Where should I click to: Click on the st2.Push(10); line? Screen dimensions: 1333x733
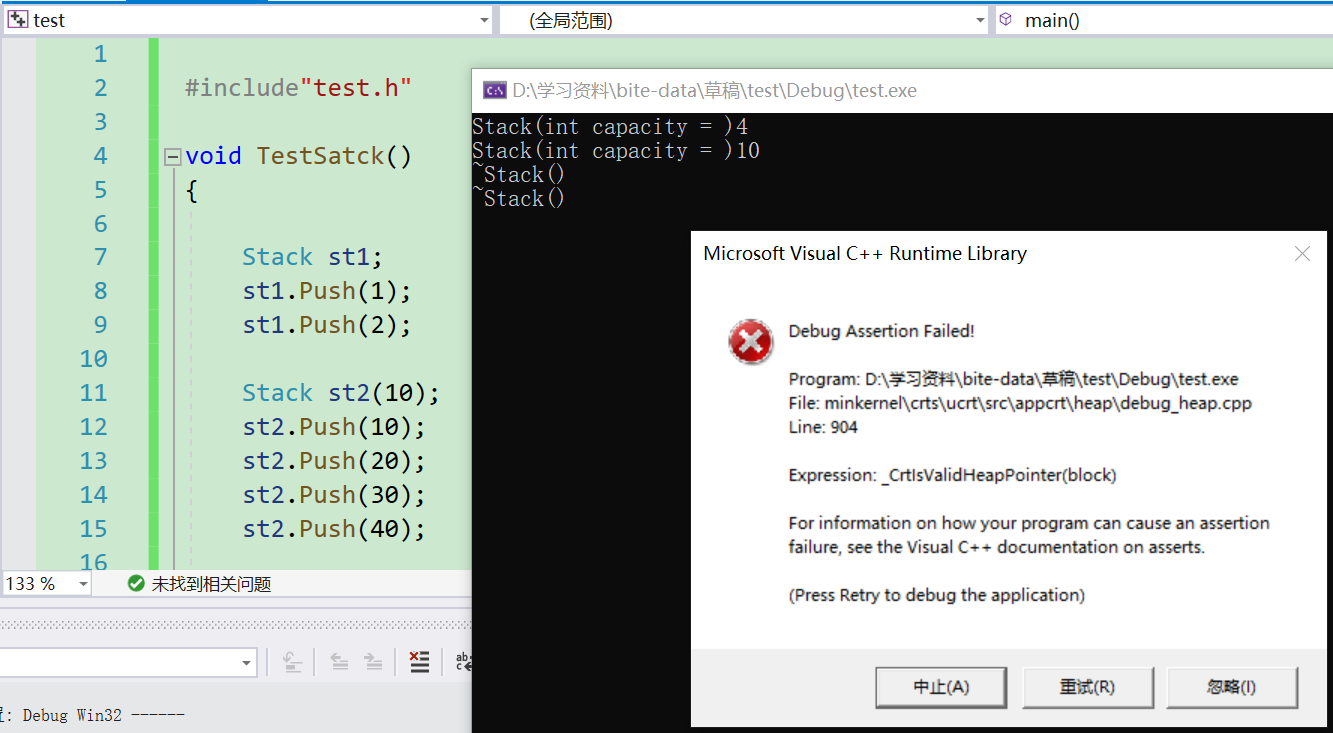click(334, 427)
